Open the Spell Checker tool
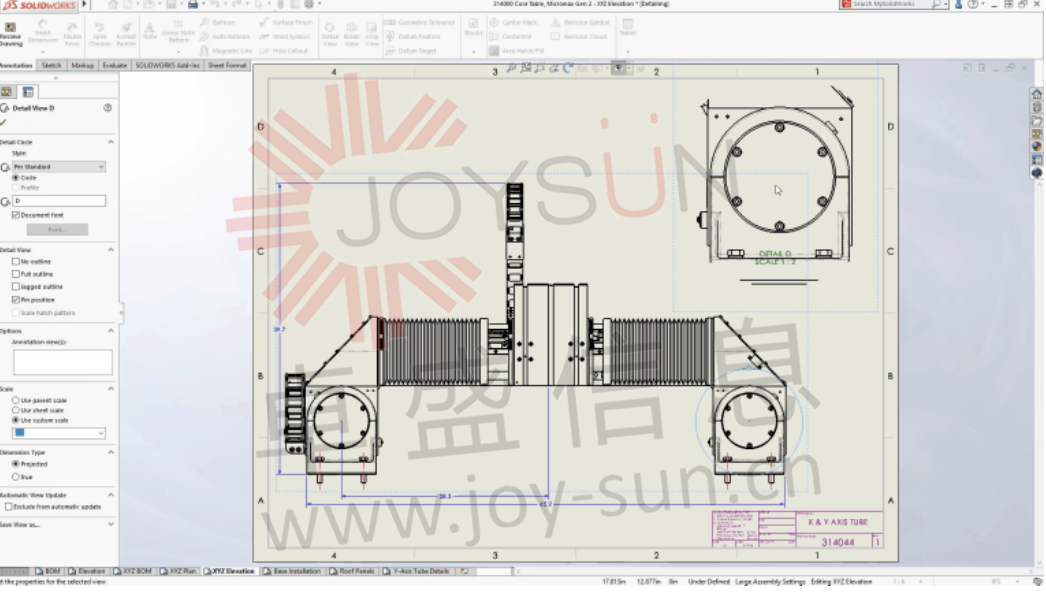 100,30
